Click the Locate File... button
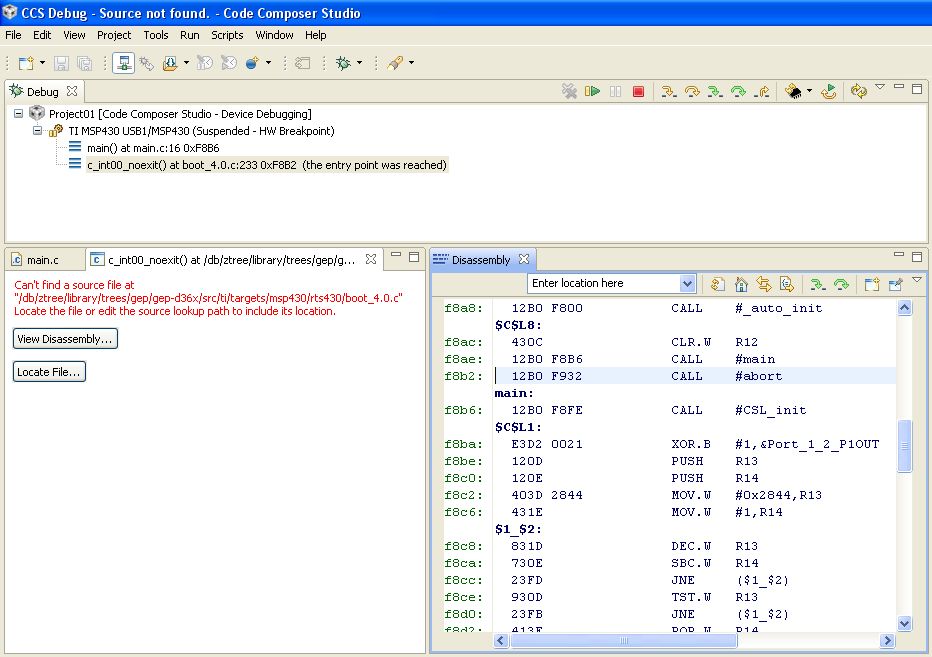The width and height of the screenshot is (932, 657). coord(49,372)
